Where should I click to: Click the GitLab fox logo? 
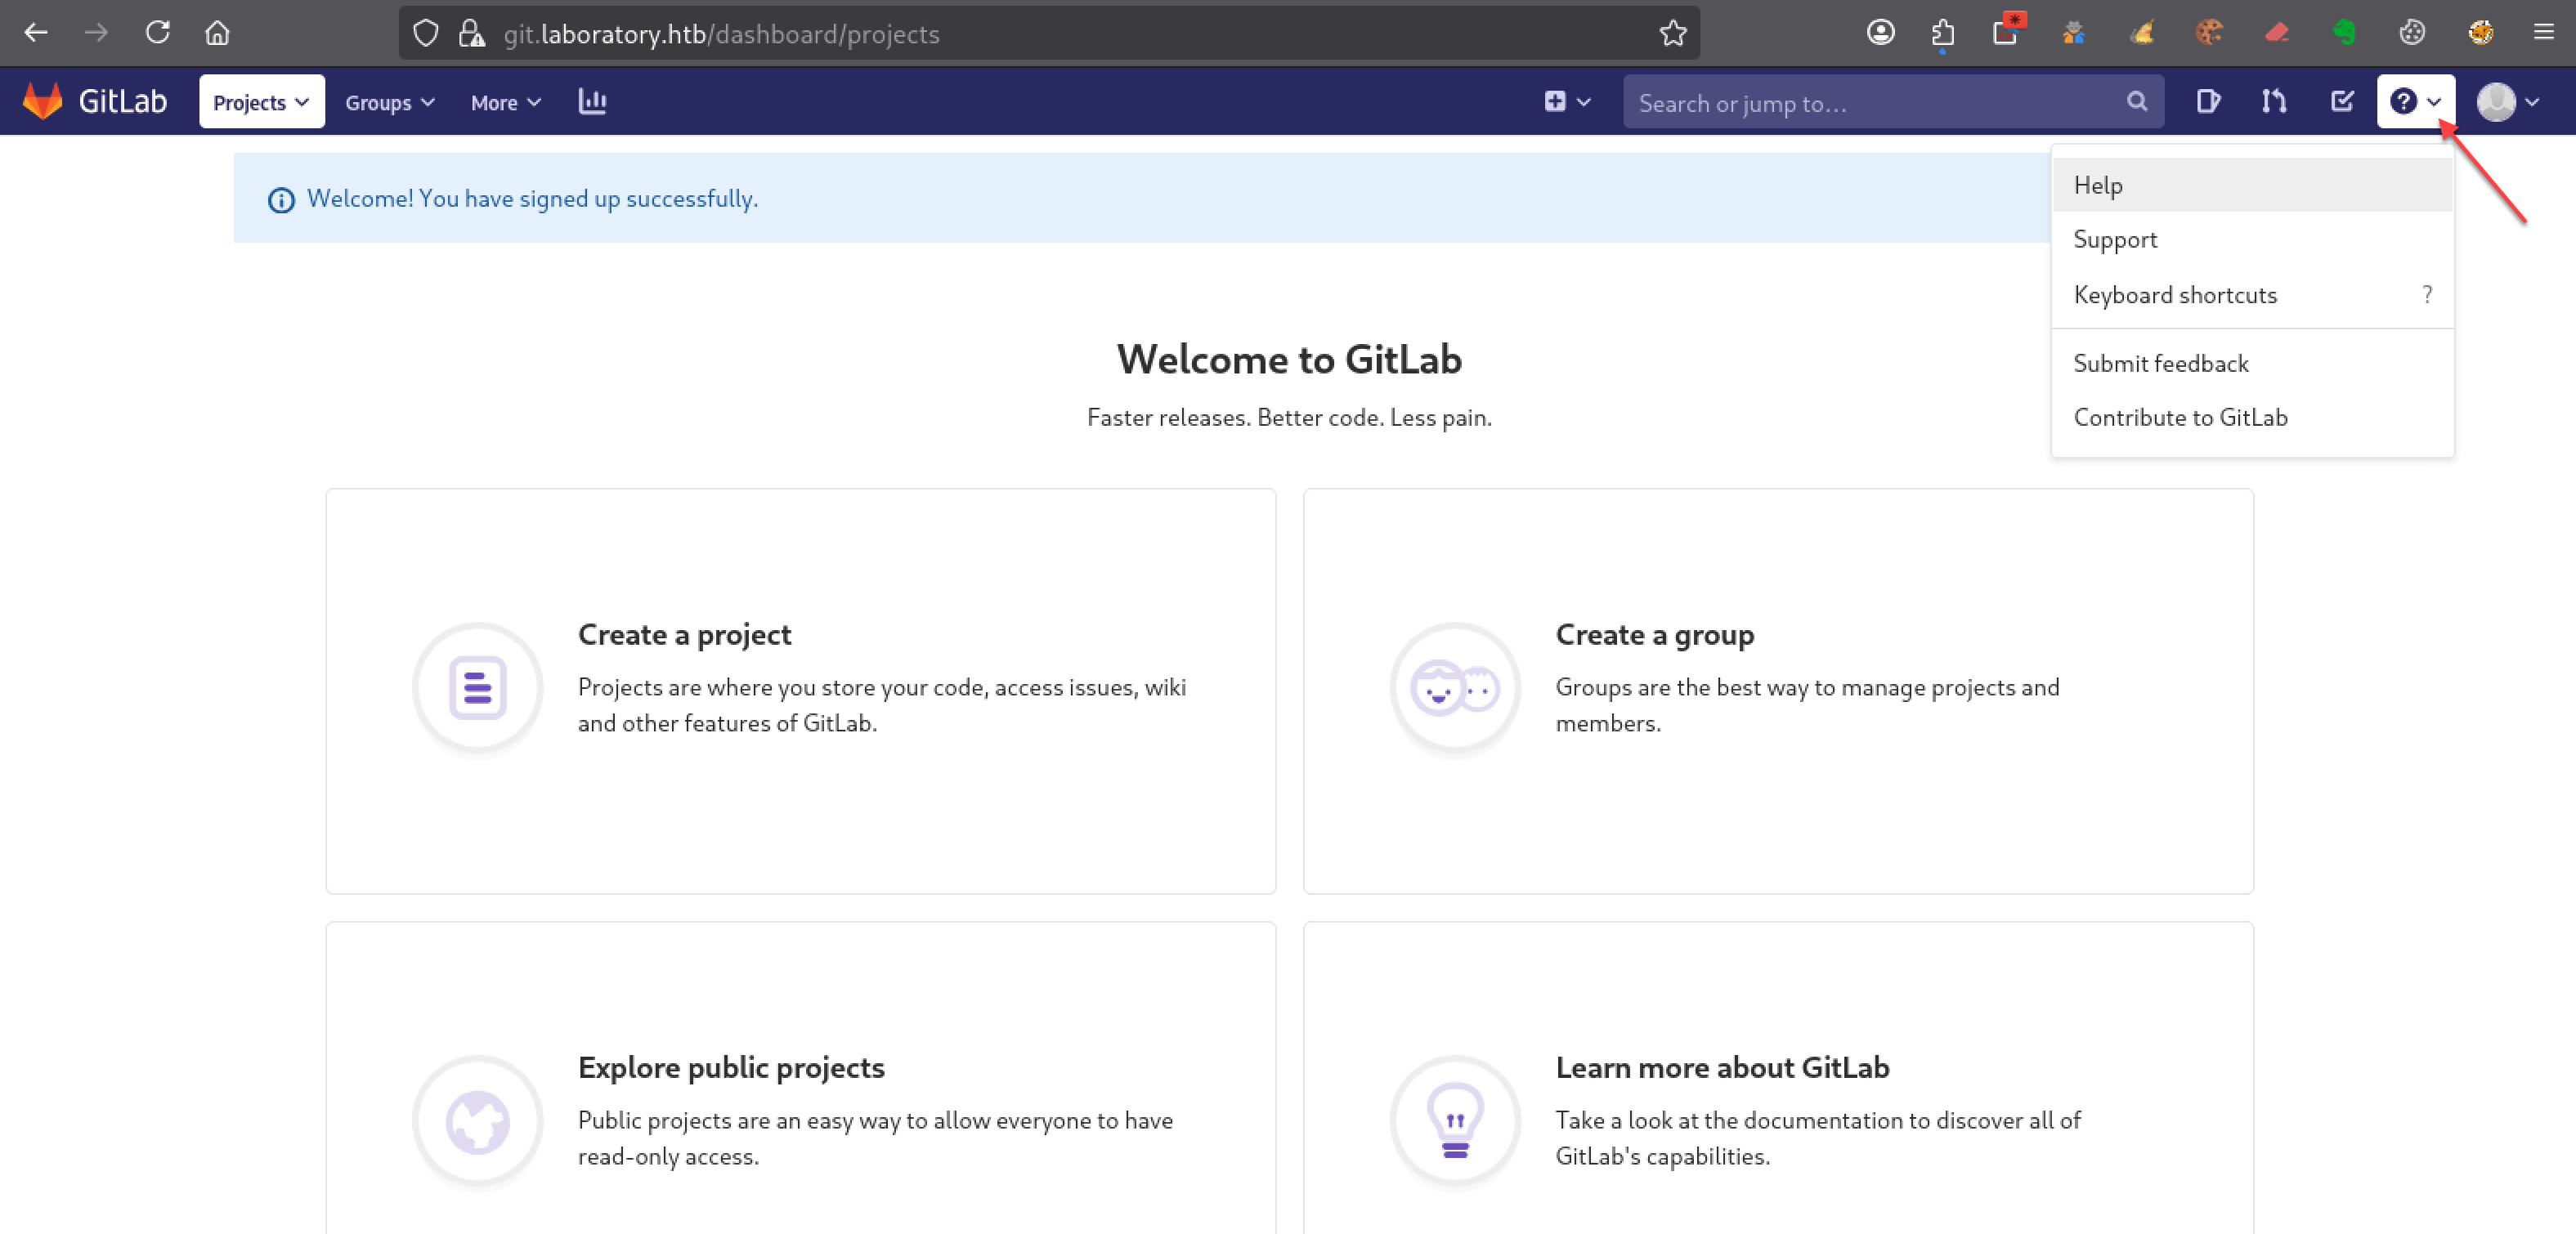pos(43,101)
